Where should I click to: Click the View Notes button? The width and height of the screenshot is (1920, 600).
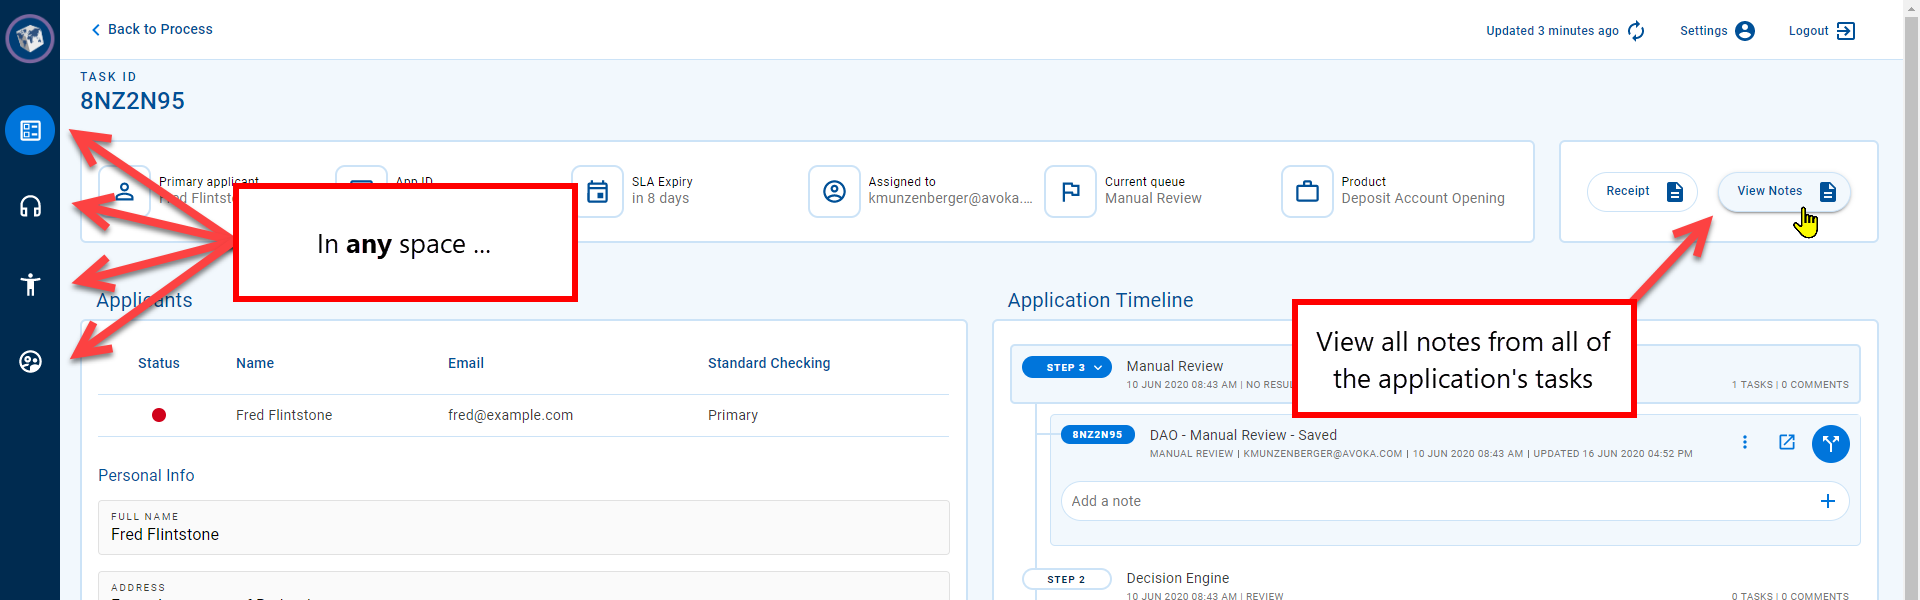[x=1784, y=191]
